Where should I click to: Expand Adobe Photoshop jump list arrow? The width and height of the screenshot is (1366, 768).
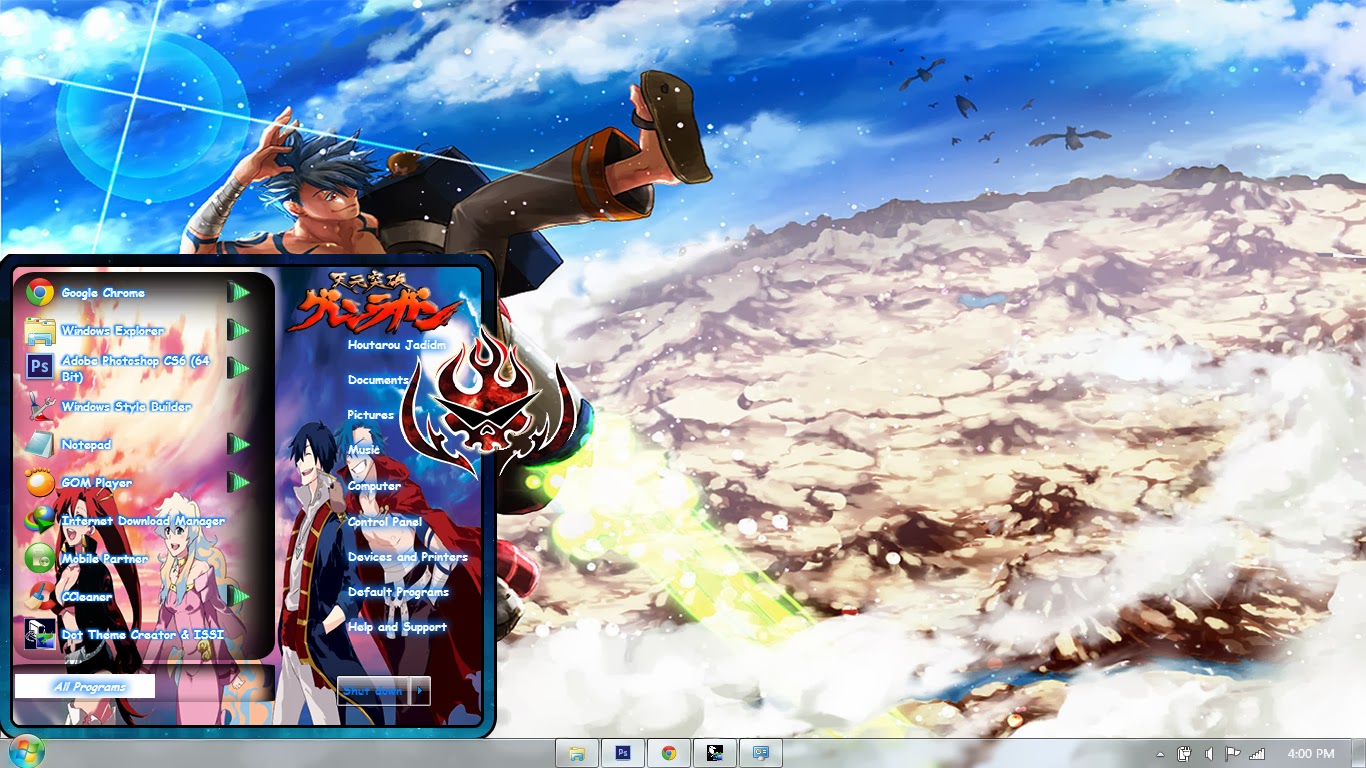(x=238, y=368)
